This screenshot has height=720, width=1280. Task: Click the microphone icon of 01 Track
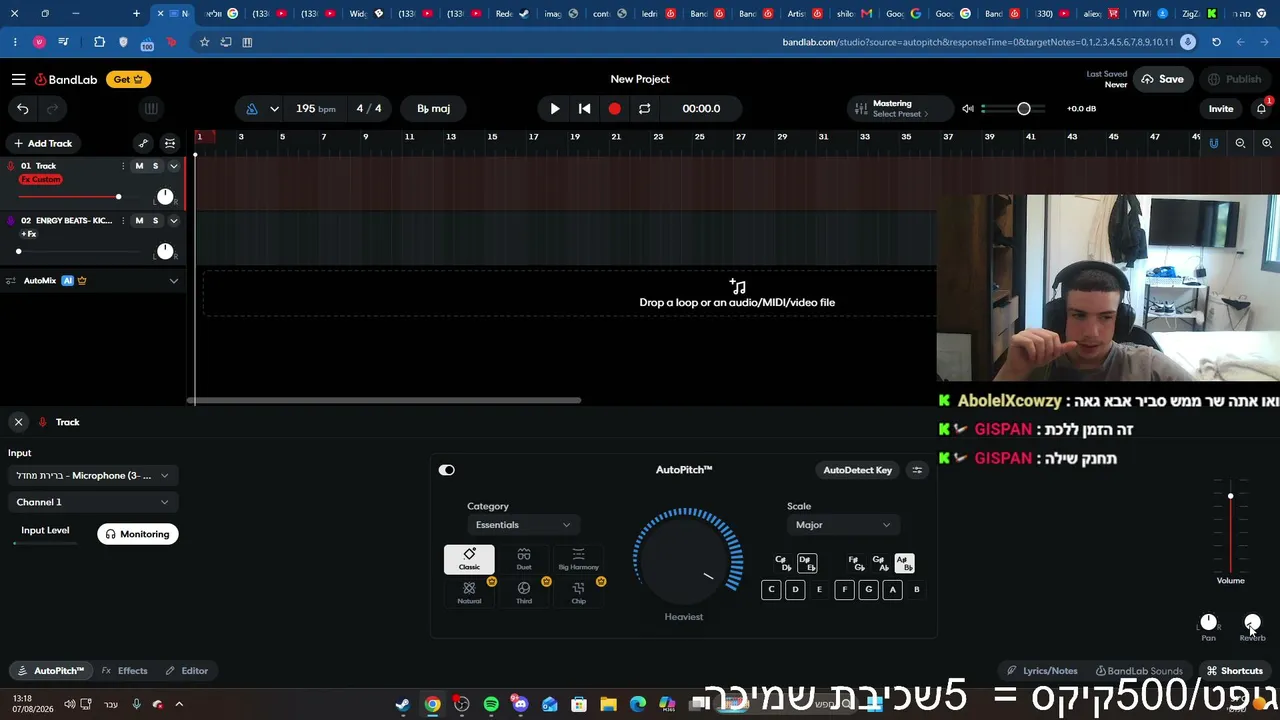tap(11, 166)
